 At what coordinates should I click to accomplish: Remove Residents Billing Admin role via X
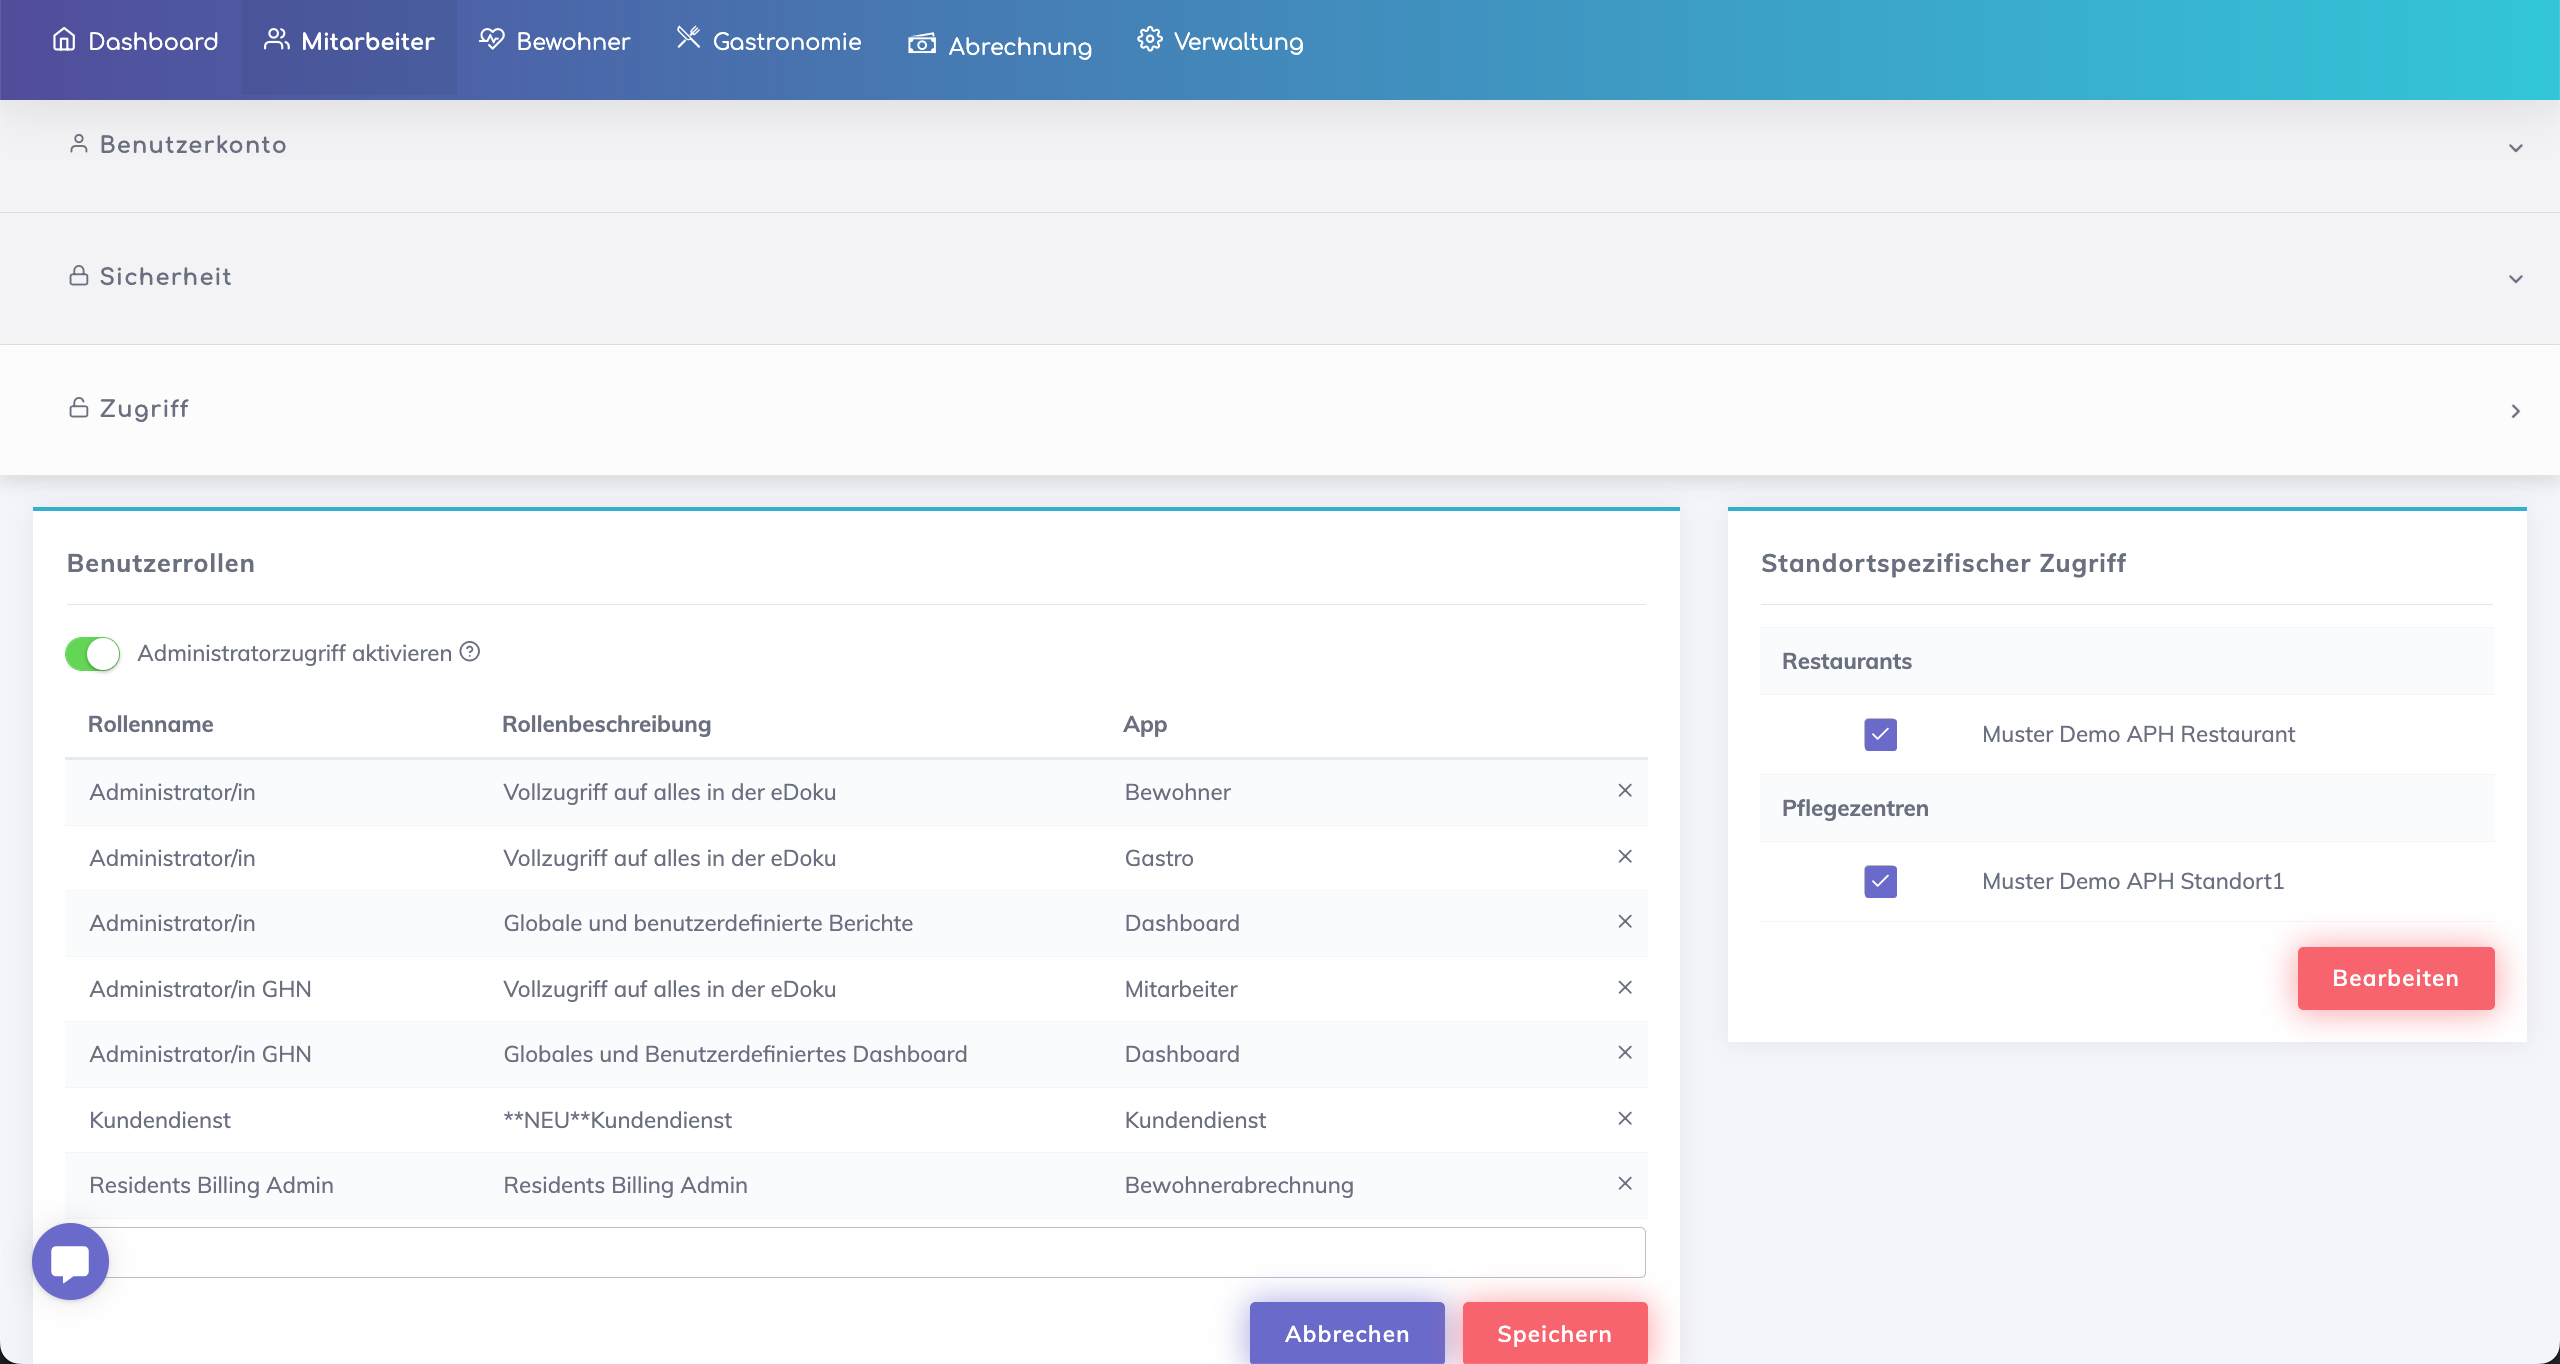1625,1183
